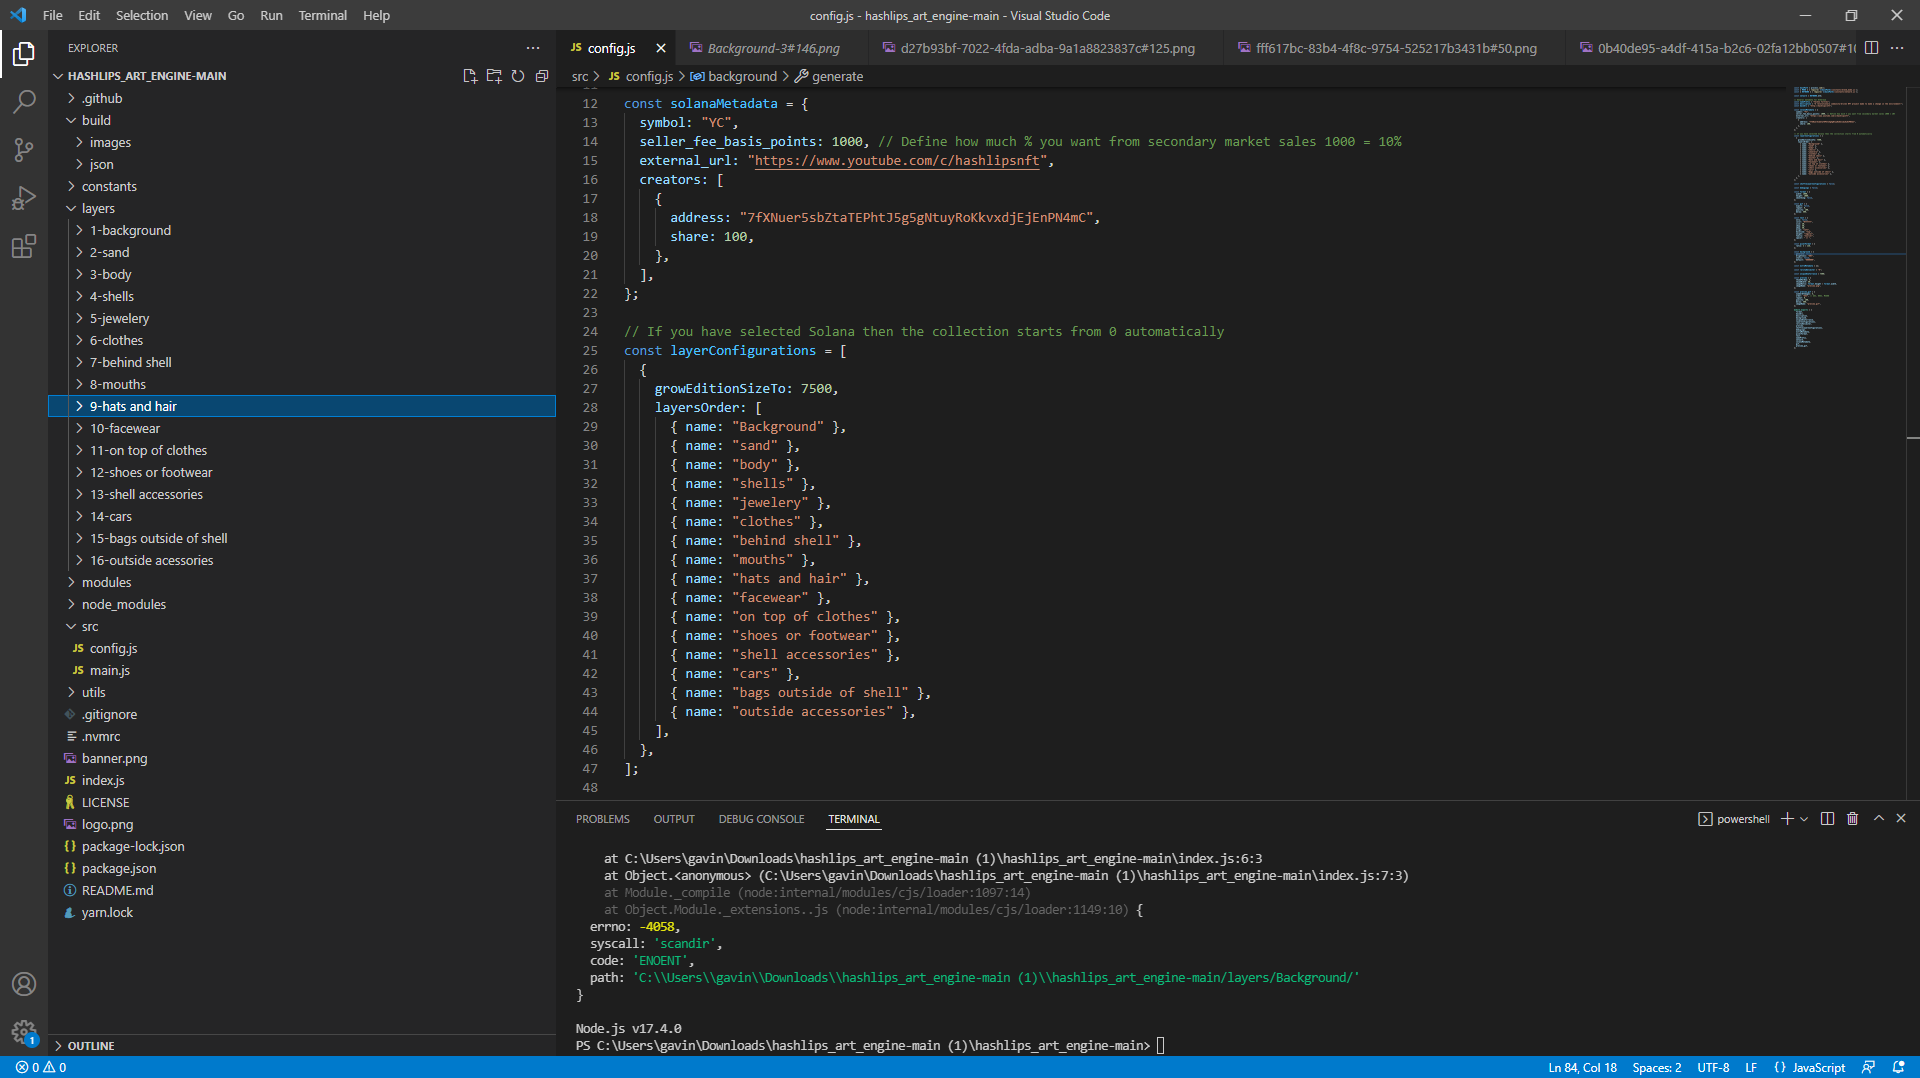This screenshot has width=1920, height=1078.
Task: Open the Run and Debug view
Action: point(24,197)
